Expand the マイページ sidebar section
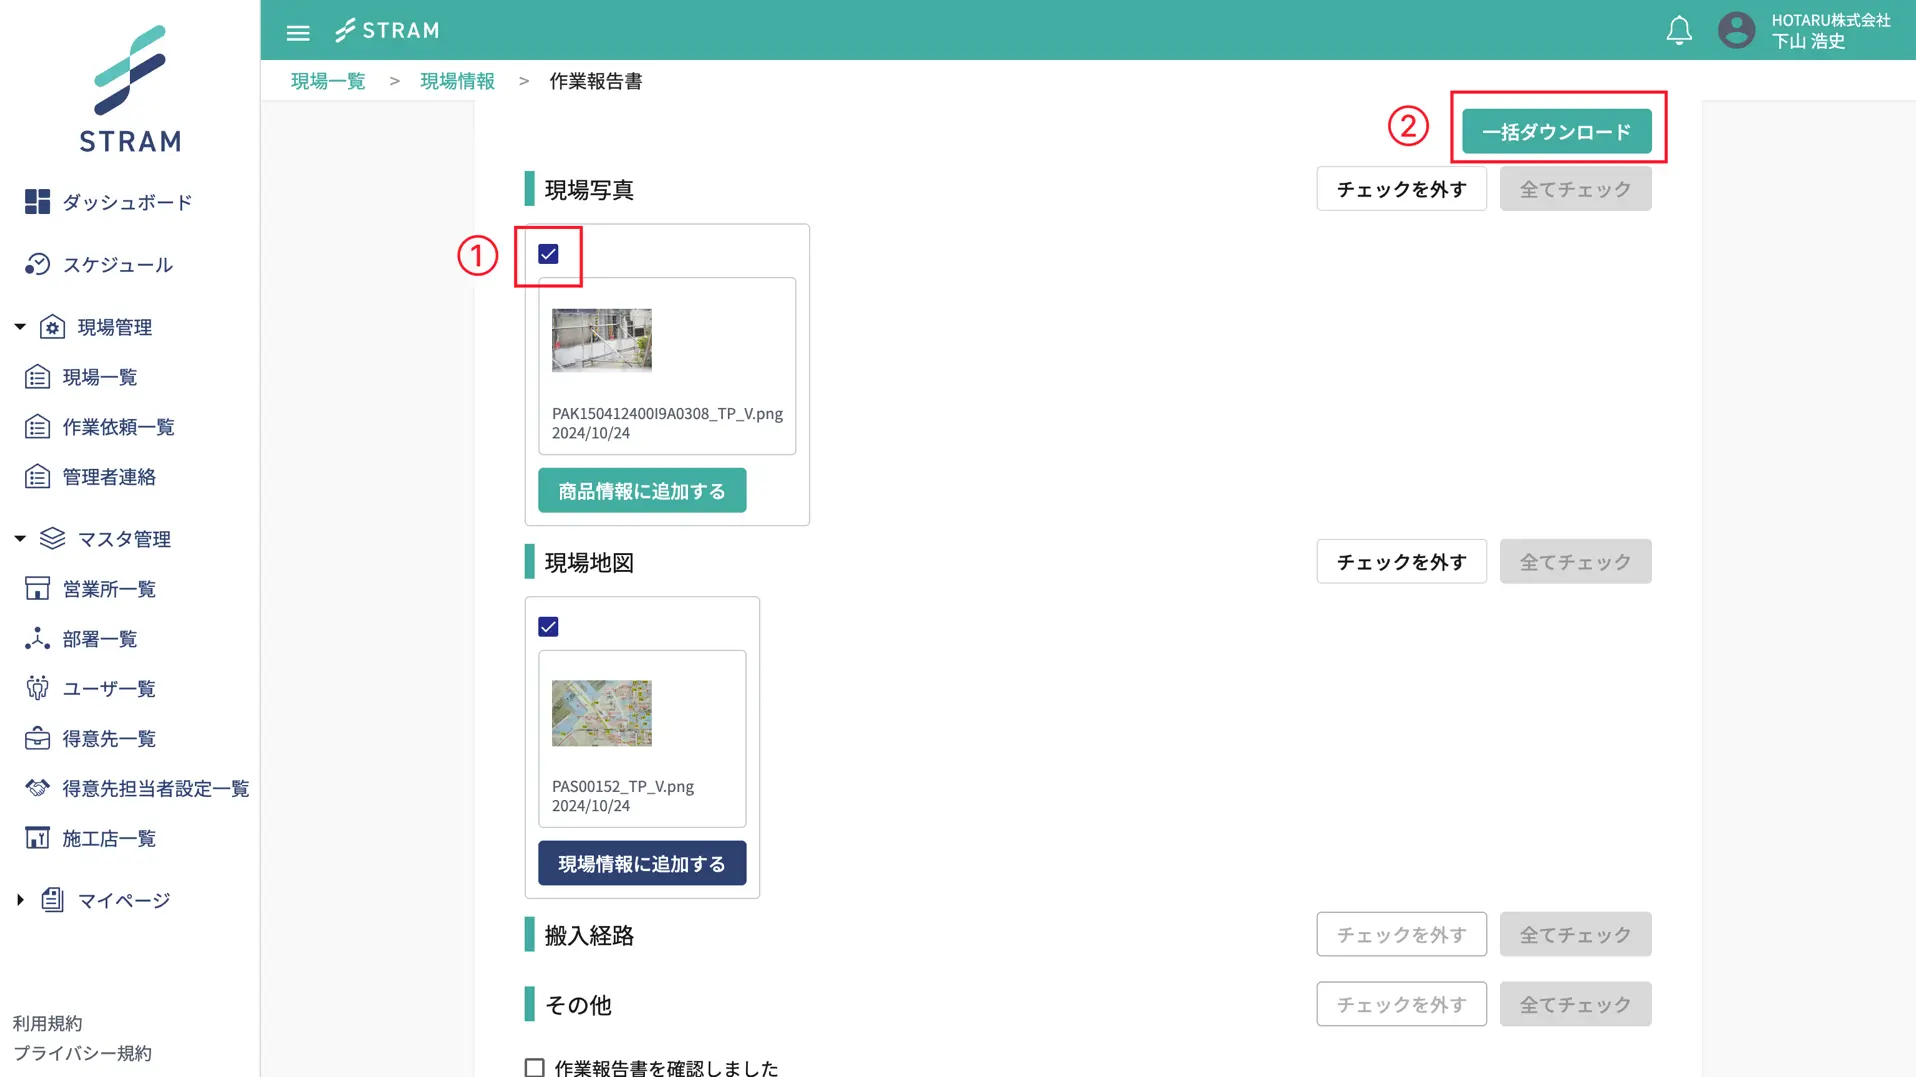Viewport: 1916px width, 1077px height. [x=20, y=900]
